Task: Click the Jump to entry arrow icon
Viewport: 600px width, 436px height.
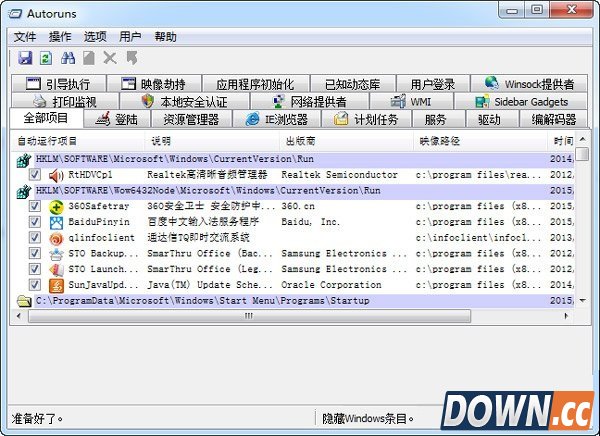Action: coord(132,58)
